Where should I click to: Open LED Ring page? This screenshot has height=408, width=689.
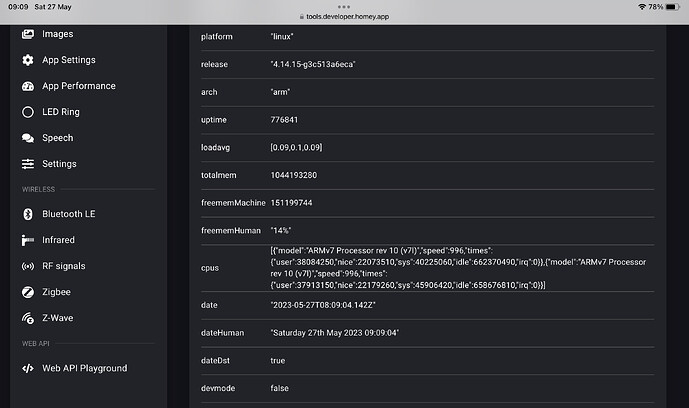click(x=61, y=112)
